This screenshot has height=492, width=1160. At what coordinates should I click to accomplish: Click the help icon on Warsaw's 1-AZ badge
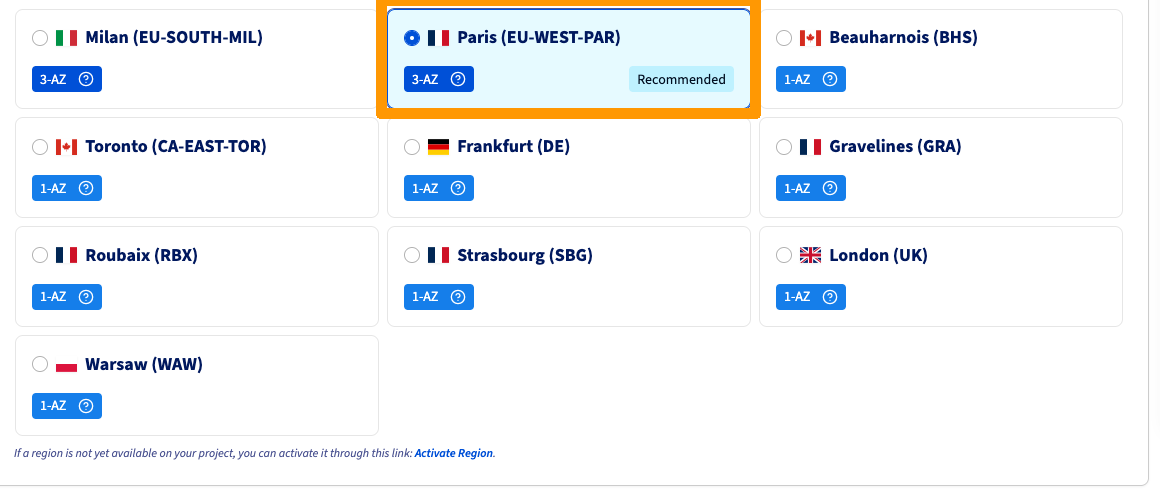click(x=86, y=406)
